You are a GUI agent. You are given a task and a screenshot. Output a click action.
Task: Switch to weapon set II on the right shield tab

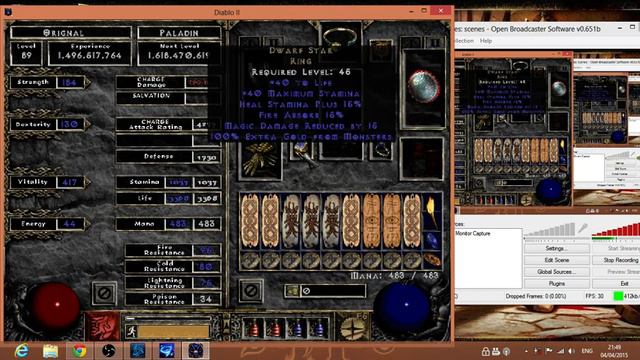(x=434, y=42)
